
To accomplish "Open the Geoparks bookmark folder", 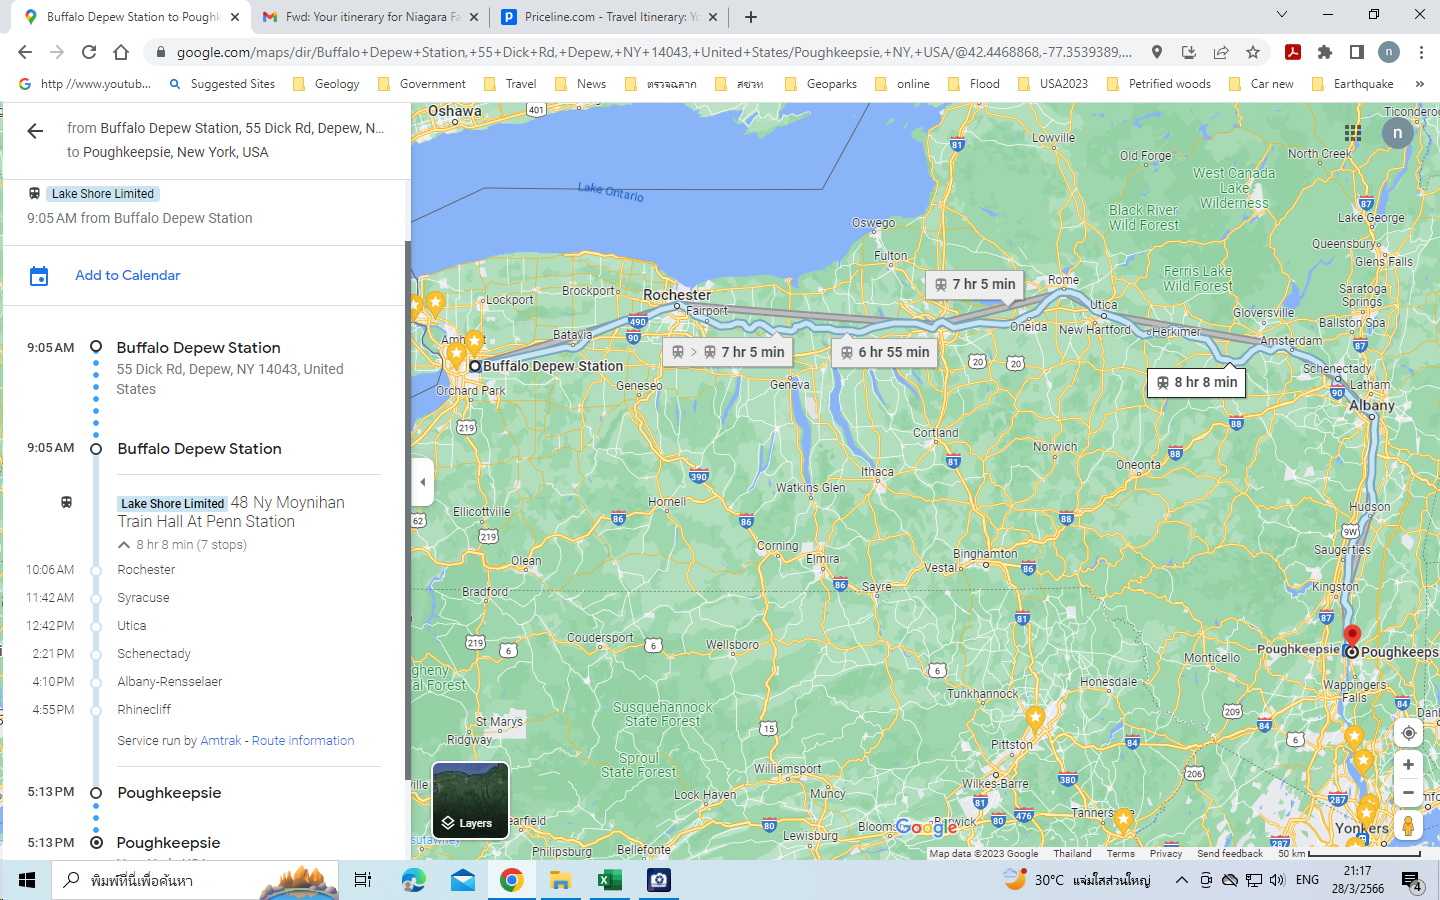I will [x=820, y=84].
